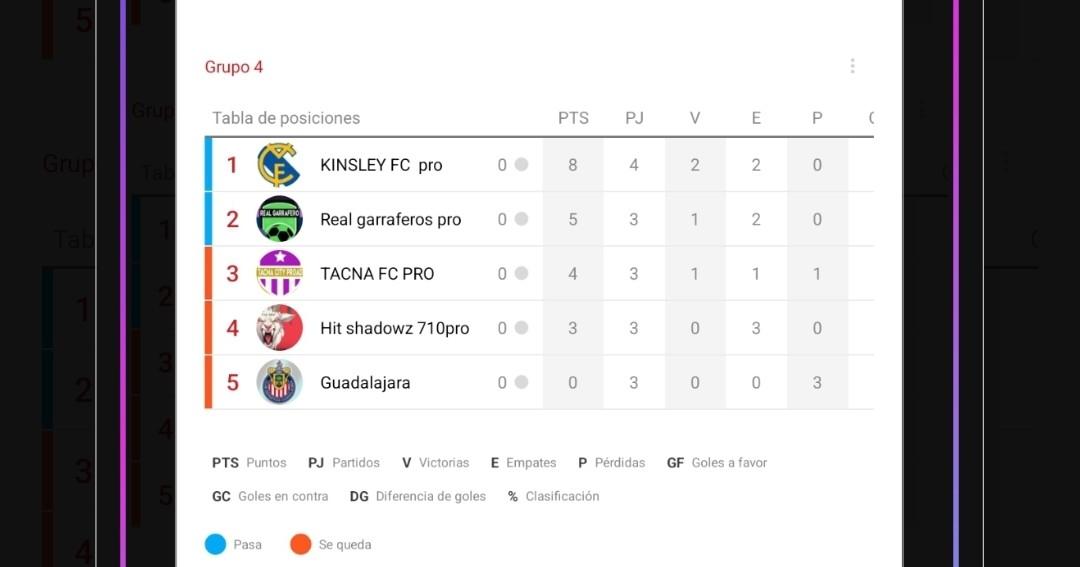The height and width of the screenshot is (567, 1080).
Task: Click the grey status dot beside KINSLEY FC
Action: coord(521,165)
